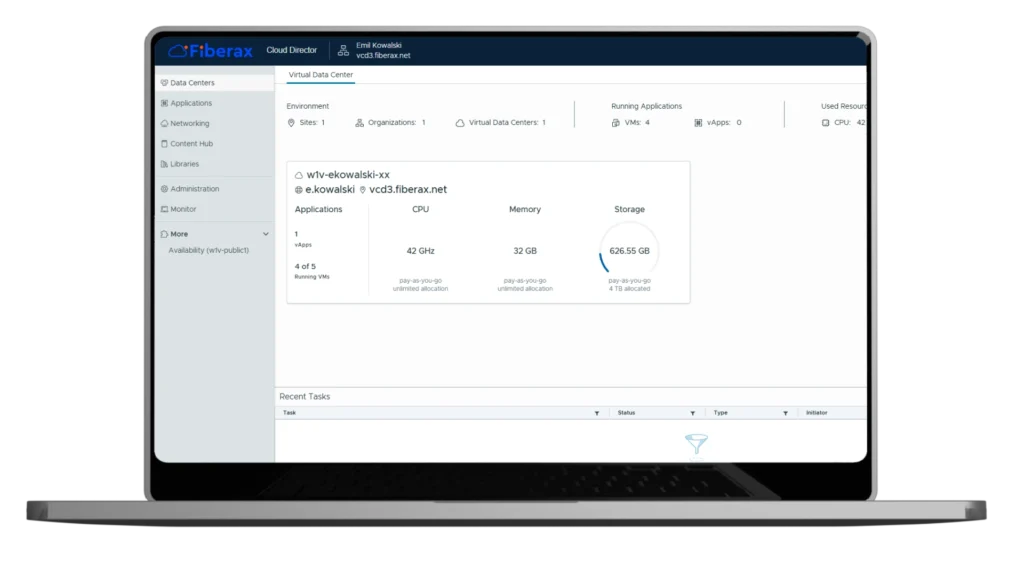
Task: Collapse the More section chevron
Action: point(265,234)
